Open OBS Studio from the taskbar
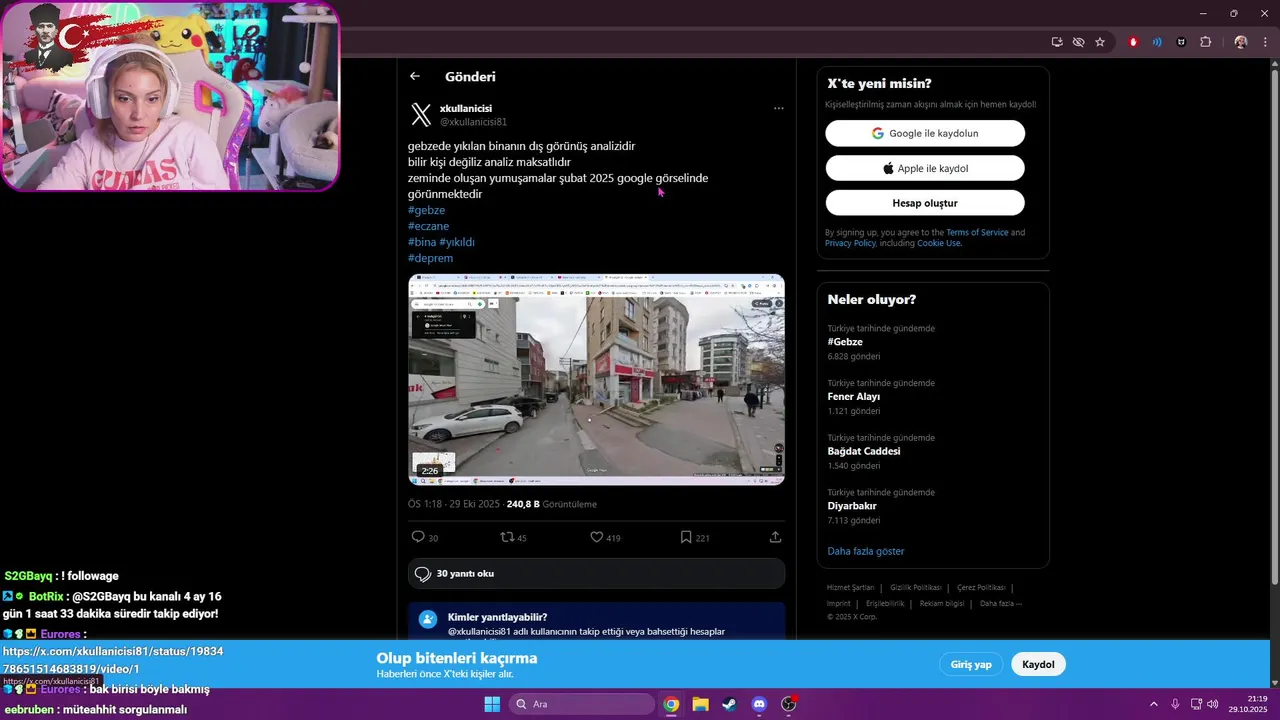The image size is (1280, 720). click(788, 704)
